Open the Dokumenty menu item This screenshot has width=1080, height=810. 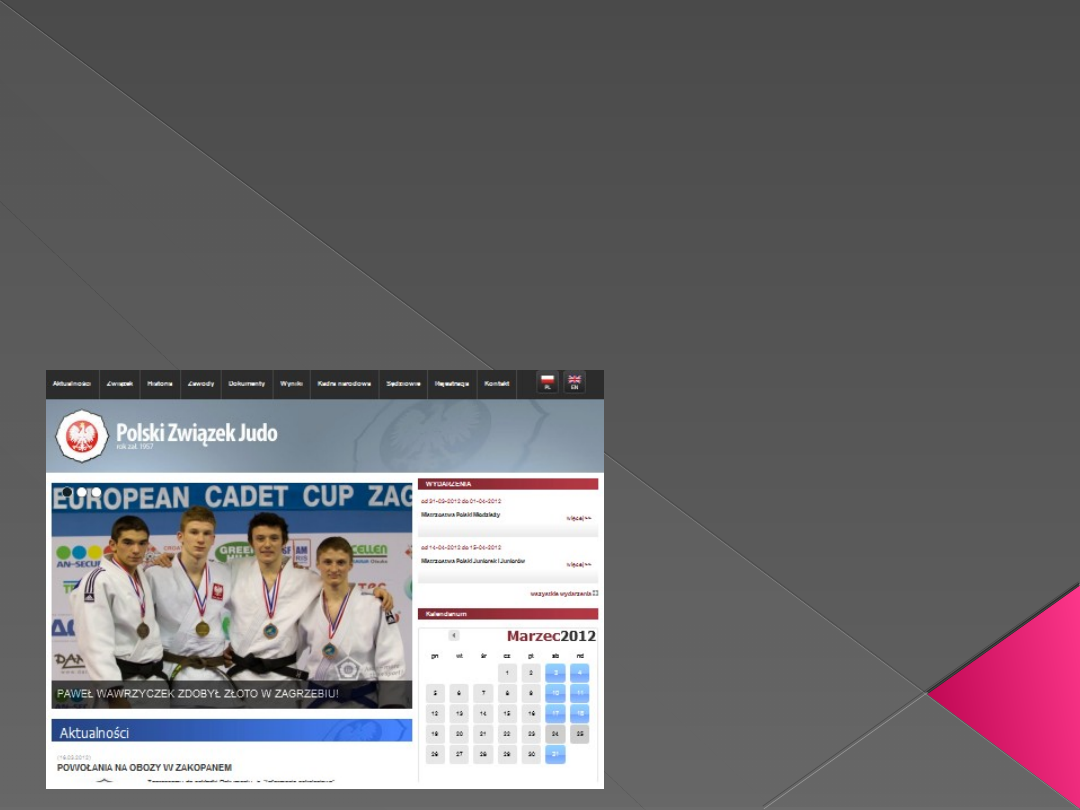246,384
